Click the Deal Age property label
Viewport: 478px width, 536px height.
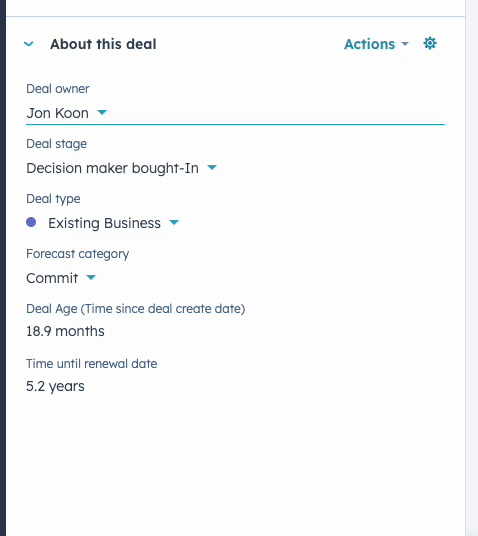pos(136,309)
